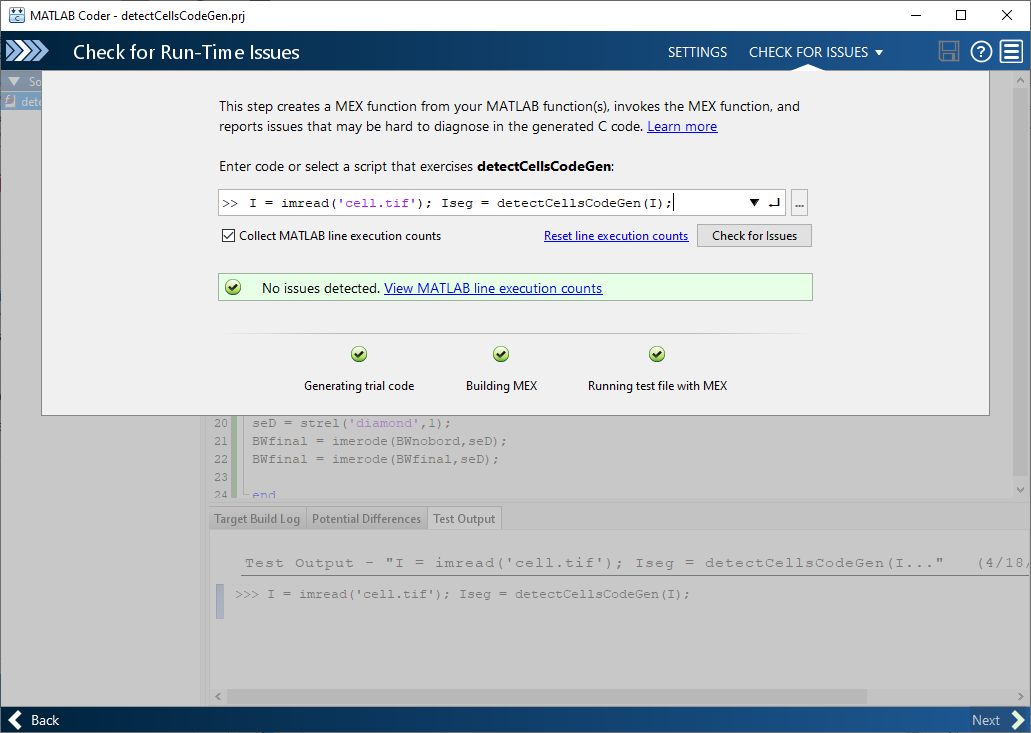Click the Building MEX label
The width and height of the screenshot is (1031, 733).
[501, 386]
